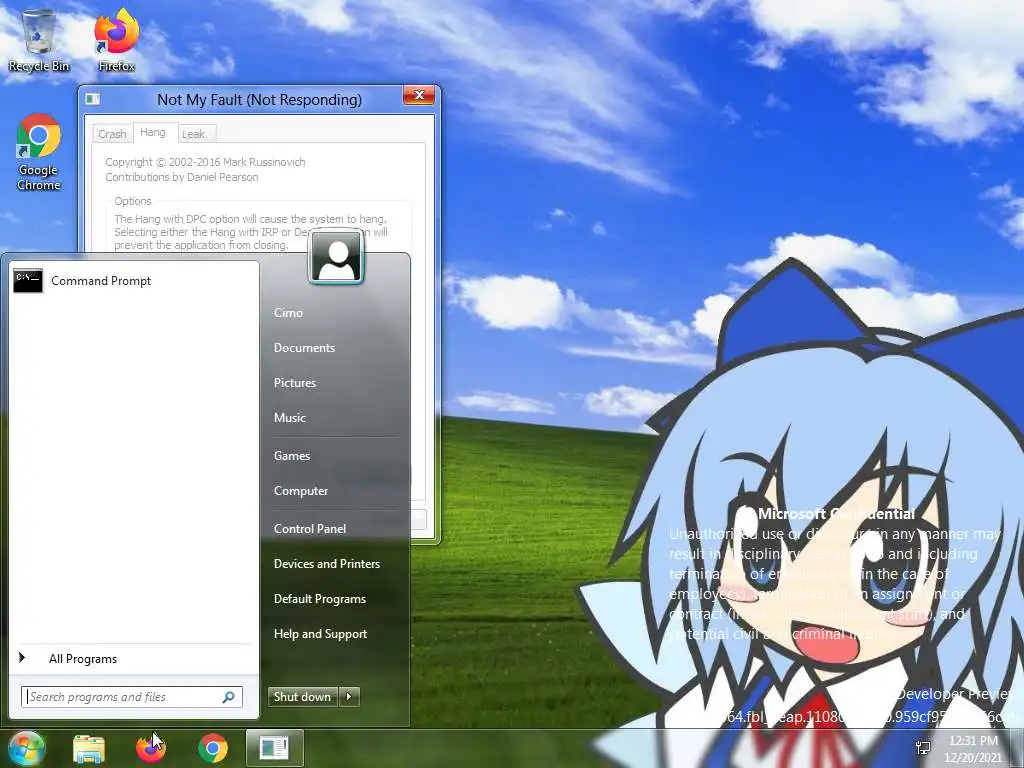Select the Hang tab
Image resolution: width=1024 pixels, height=768 pixels.
tap(153, 133)
